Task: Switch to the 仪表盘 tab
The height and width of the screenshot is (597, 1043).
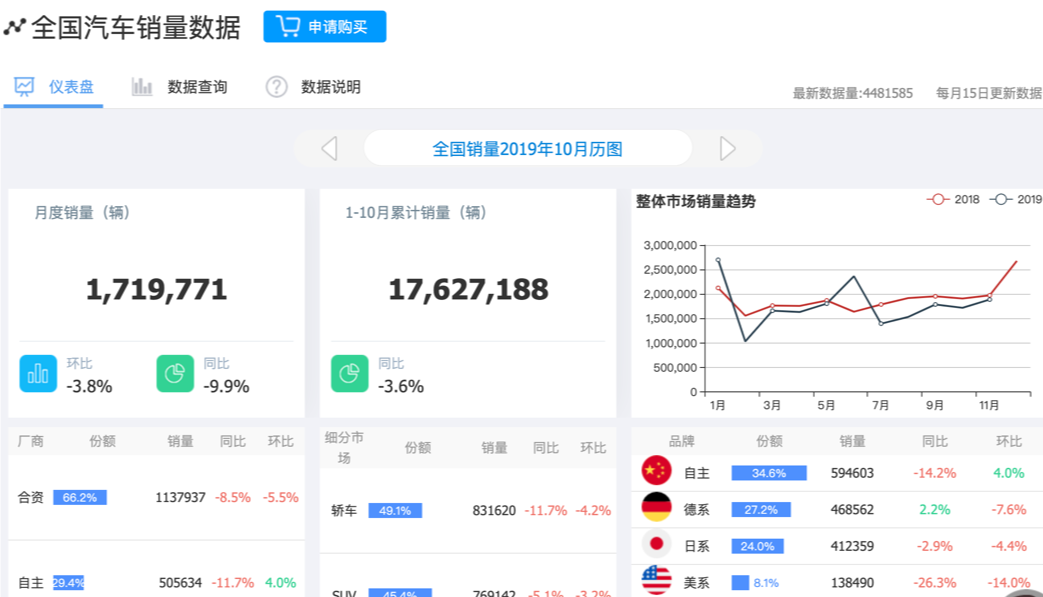Action: [55, 87]
